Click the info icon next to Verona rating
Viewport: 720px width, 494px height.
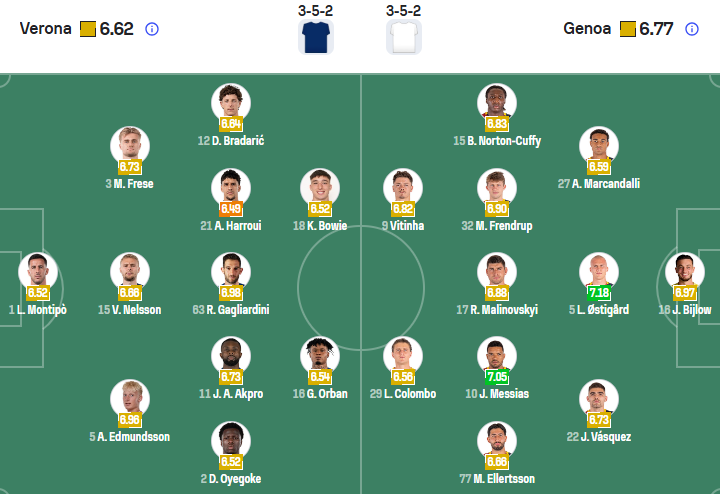click(x=152, y=29)
